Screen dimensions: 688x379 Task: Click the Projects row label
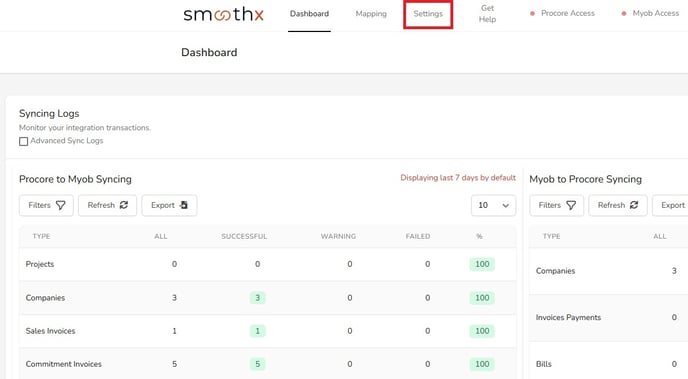39,264
